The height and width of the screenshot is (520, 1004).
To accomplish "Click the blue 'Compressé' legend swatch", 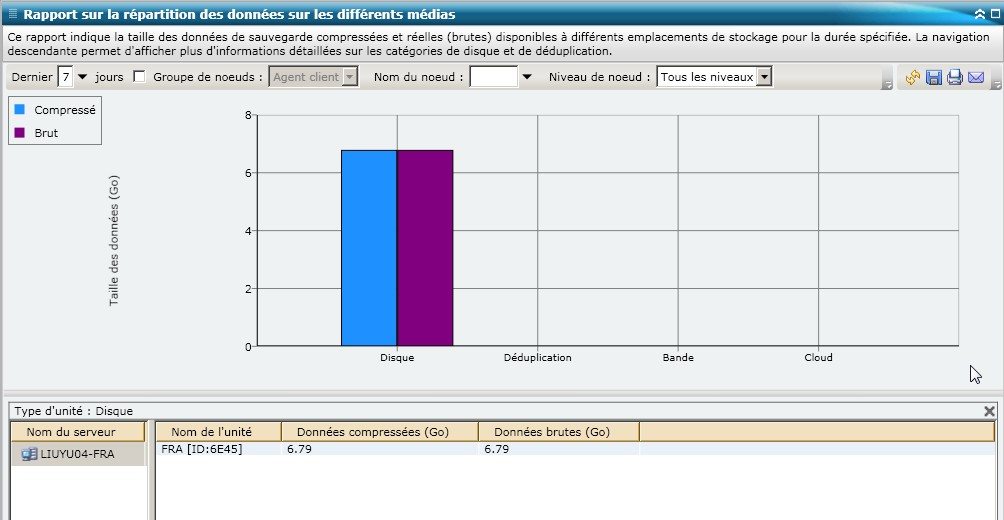I will tap(20, 110).
